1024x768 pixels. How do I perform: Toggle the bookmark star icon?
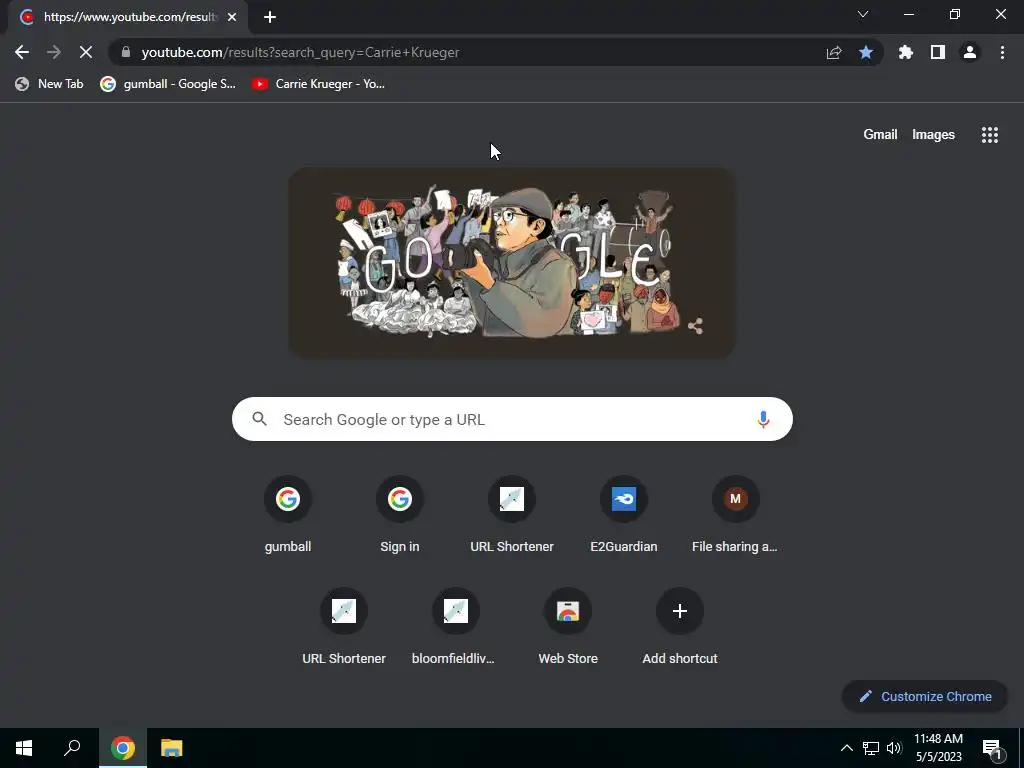[x=866, y=52]
